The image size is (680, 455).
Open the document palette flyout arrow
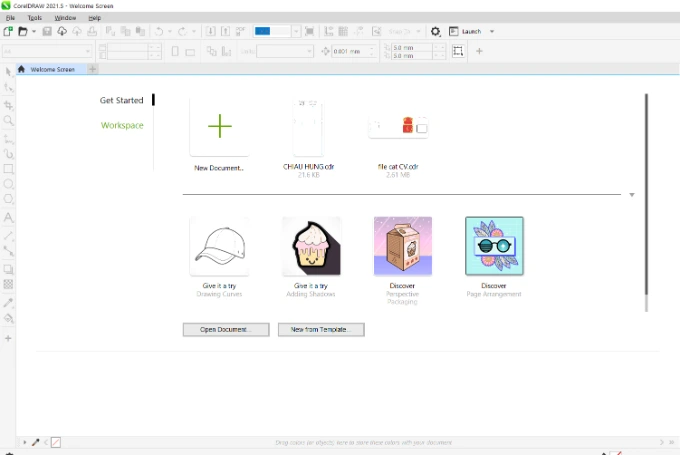pyautogui.click(x=24, y=442)
